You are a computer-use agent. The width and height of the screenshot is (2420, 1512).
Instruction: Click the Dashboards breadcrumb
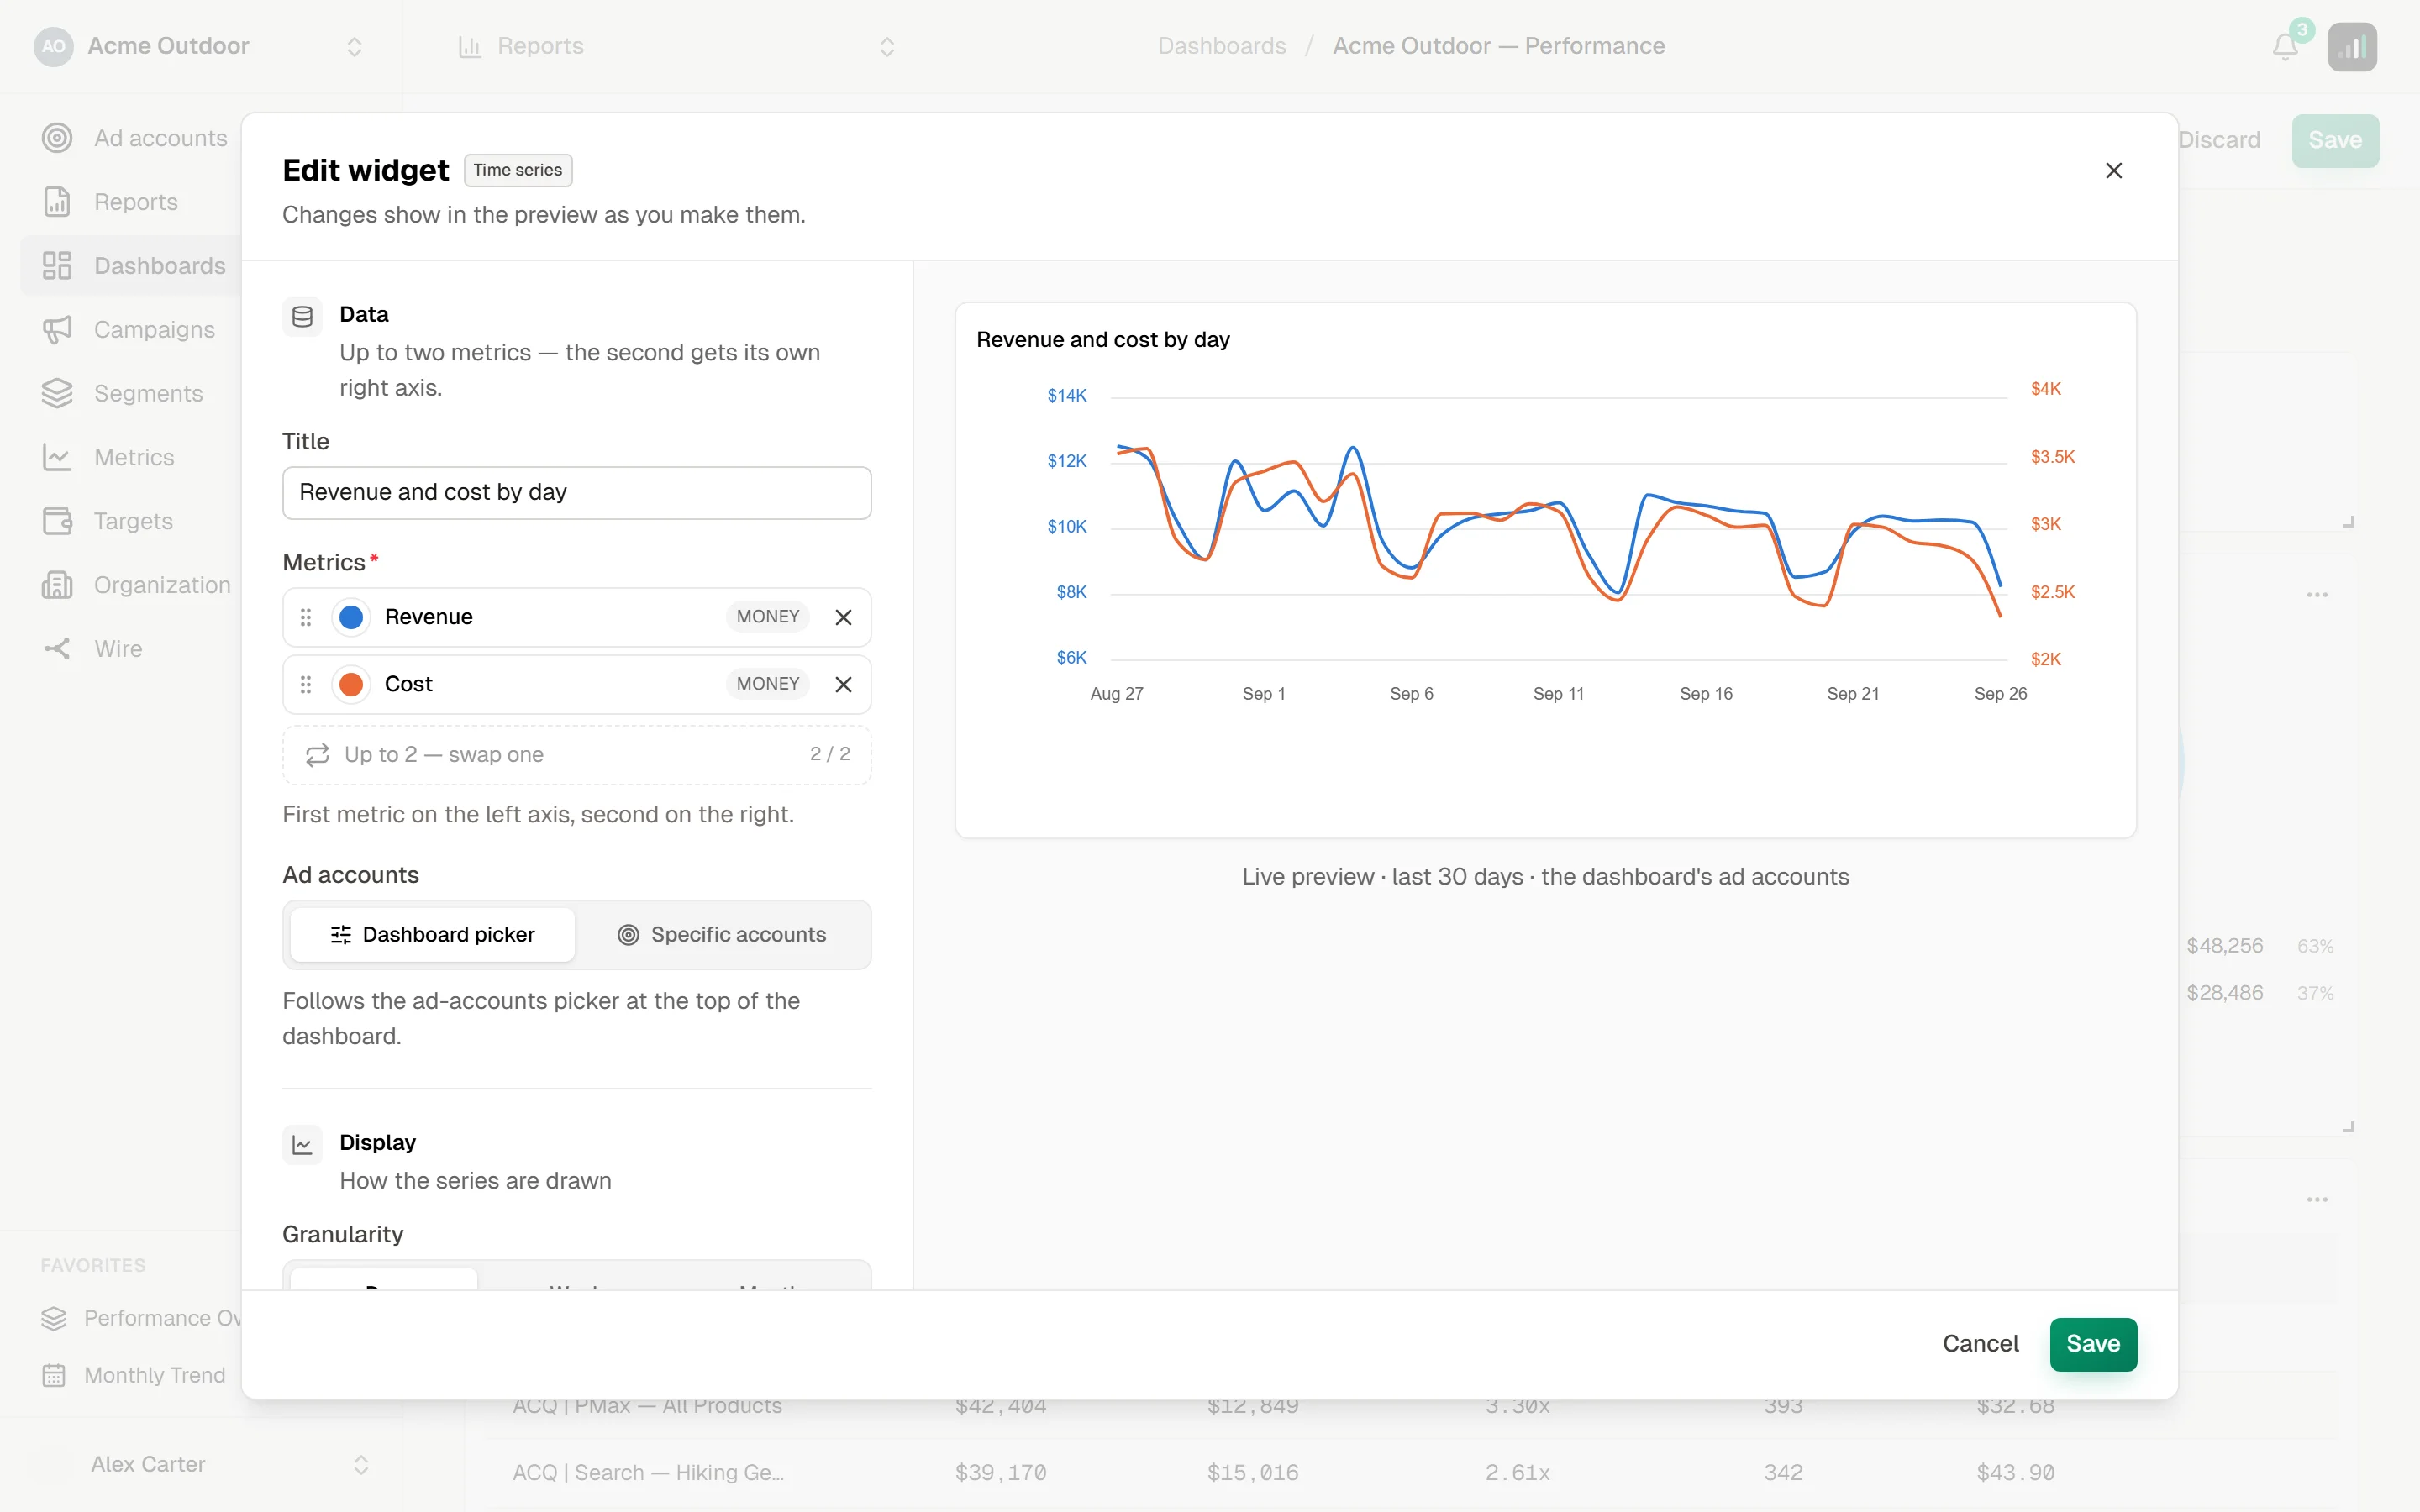(1222, 46)
